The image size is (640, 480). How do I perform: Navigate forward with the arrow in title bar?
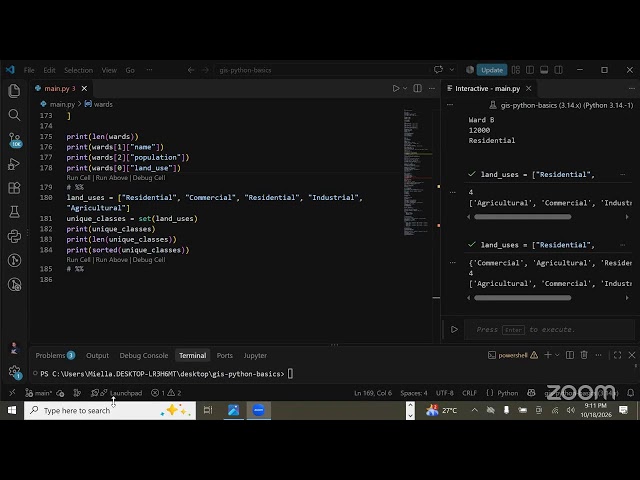tap(205, 70)
